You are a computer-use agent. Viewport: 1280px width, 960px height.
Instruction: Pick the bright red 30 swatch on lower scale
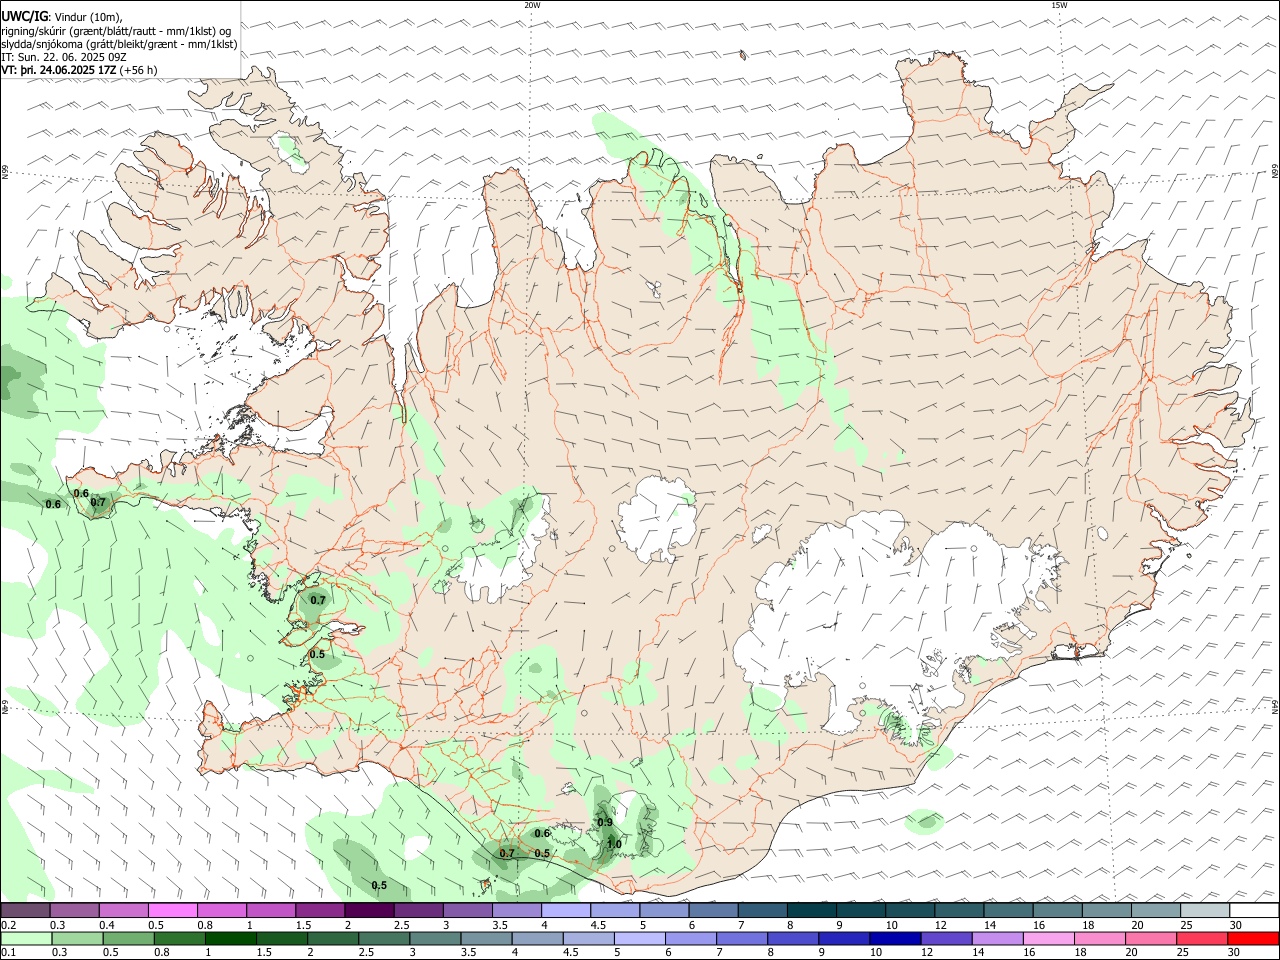click(x=1254, y=939)
